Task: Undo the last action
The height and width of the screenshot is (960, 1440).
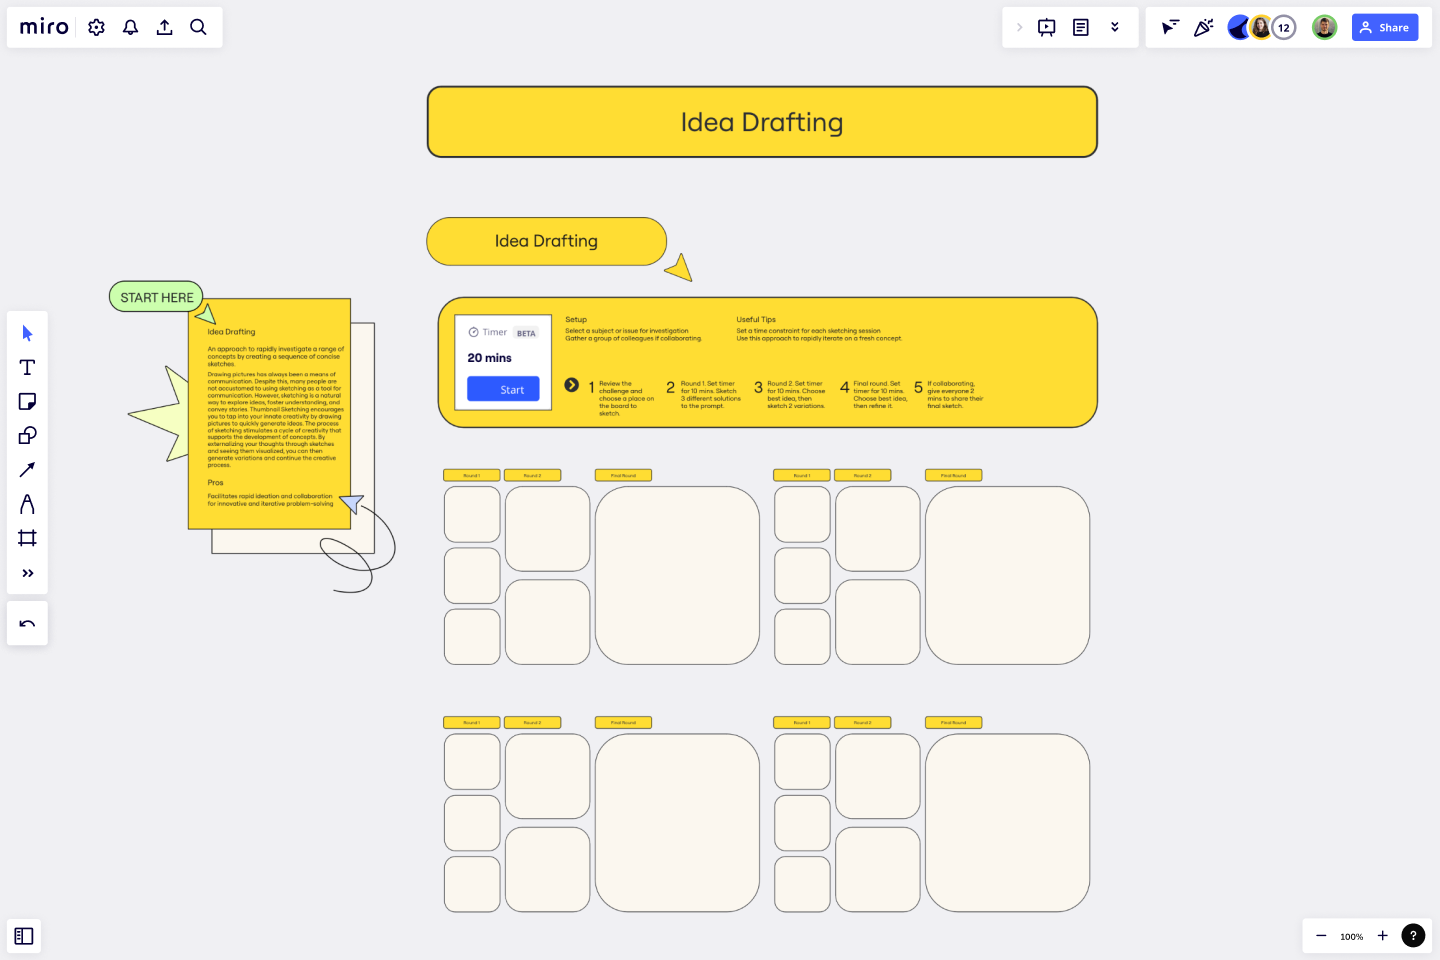Action: [27, 622]
